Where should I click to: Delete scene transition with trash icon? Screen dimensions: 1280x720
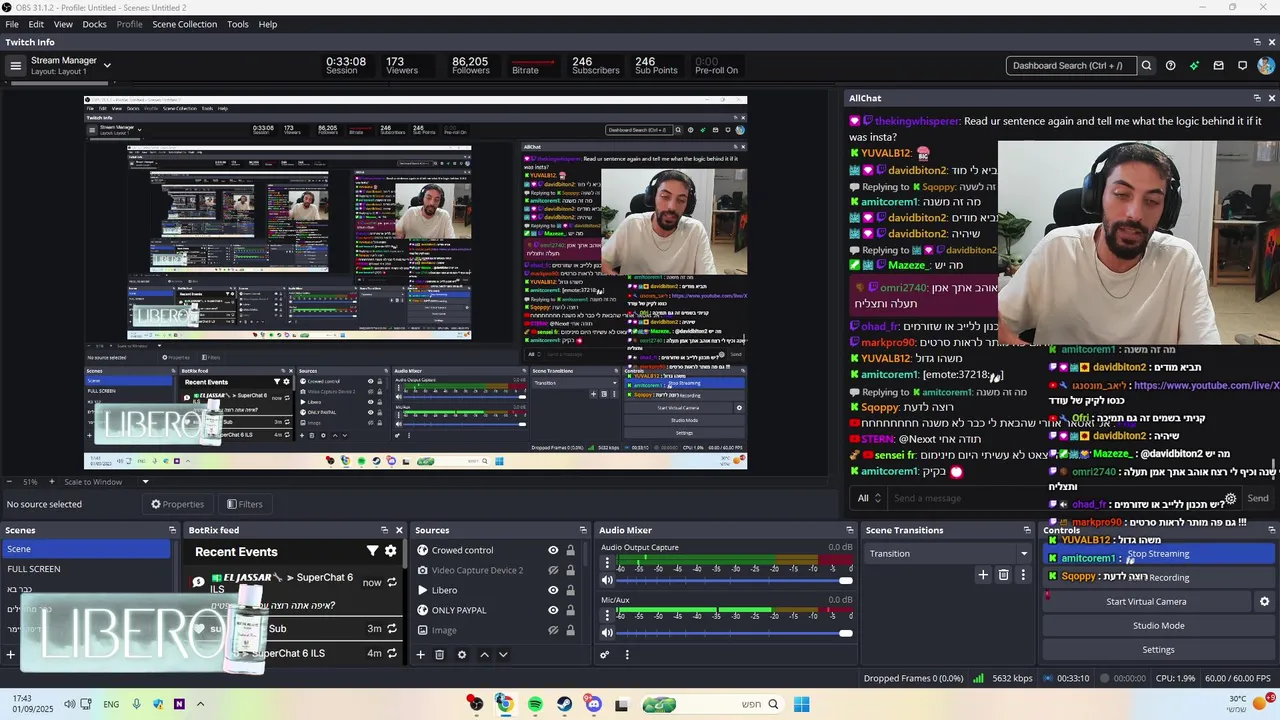(x=1004, y=575)
